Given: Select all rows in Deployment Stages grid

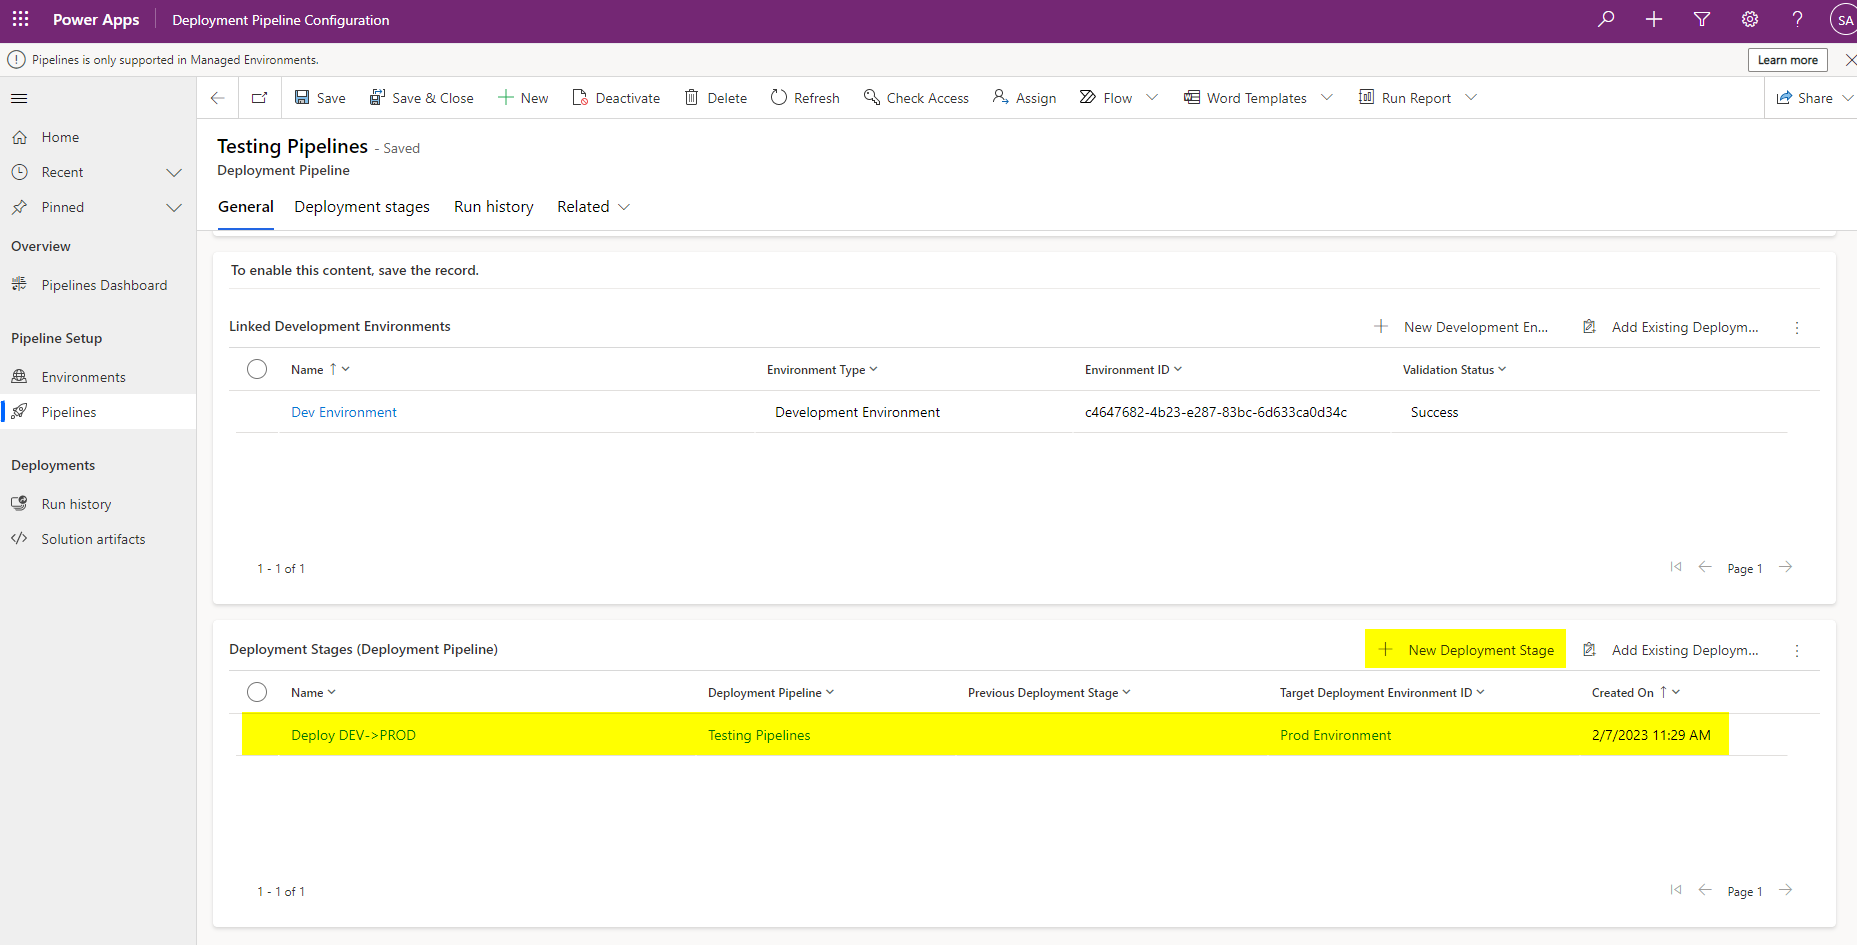Looking at the screenshot, I should click(x=257, y=692).
